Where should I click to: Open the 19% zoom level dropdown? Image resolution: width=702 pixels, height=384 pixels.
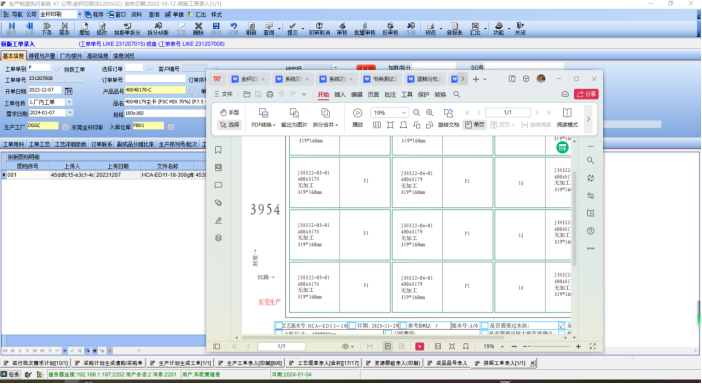(x=403, y=113)
